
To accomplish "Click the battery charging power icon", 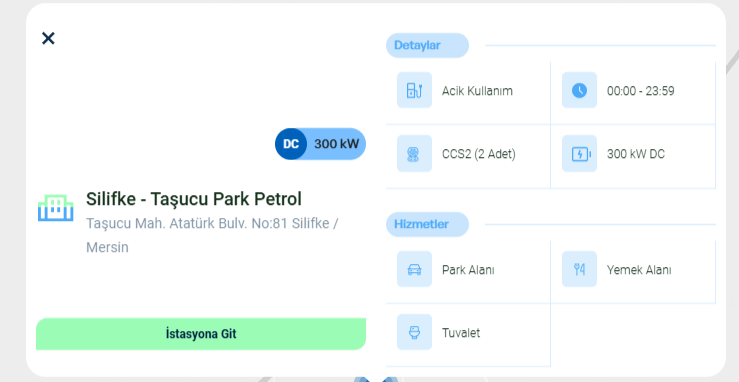I will 579,154.
